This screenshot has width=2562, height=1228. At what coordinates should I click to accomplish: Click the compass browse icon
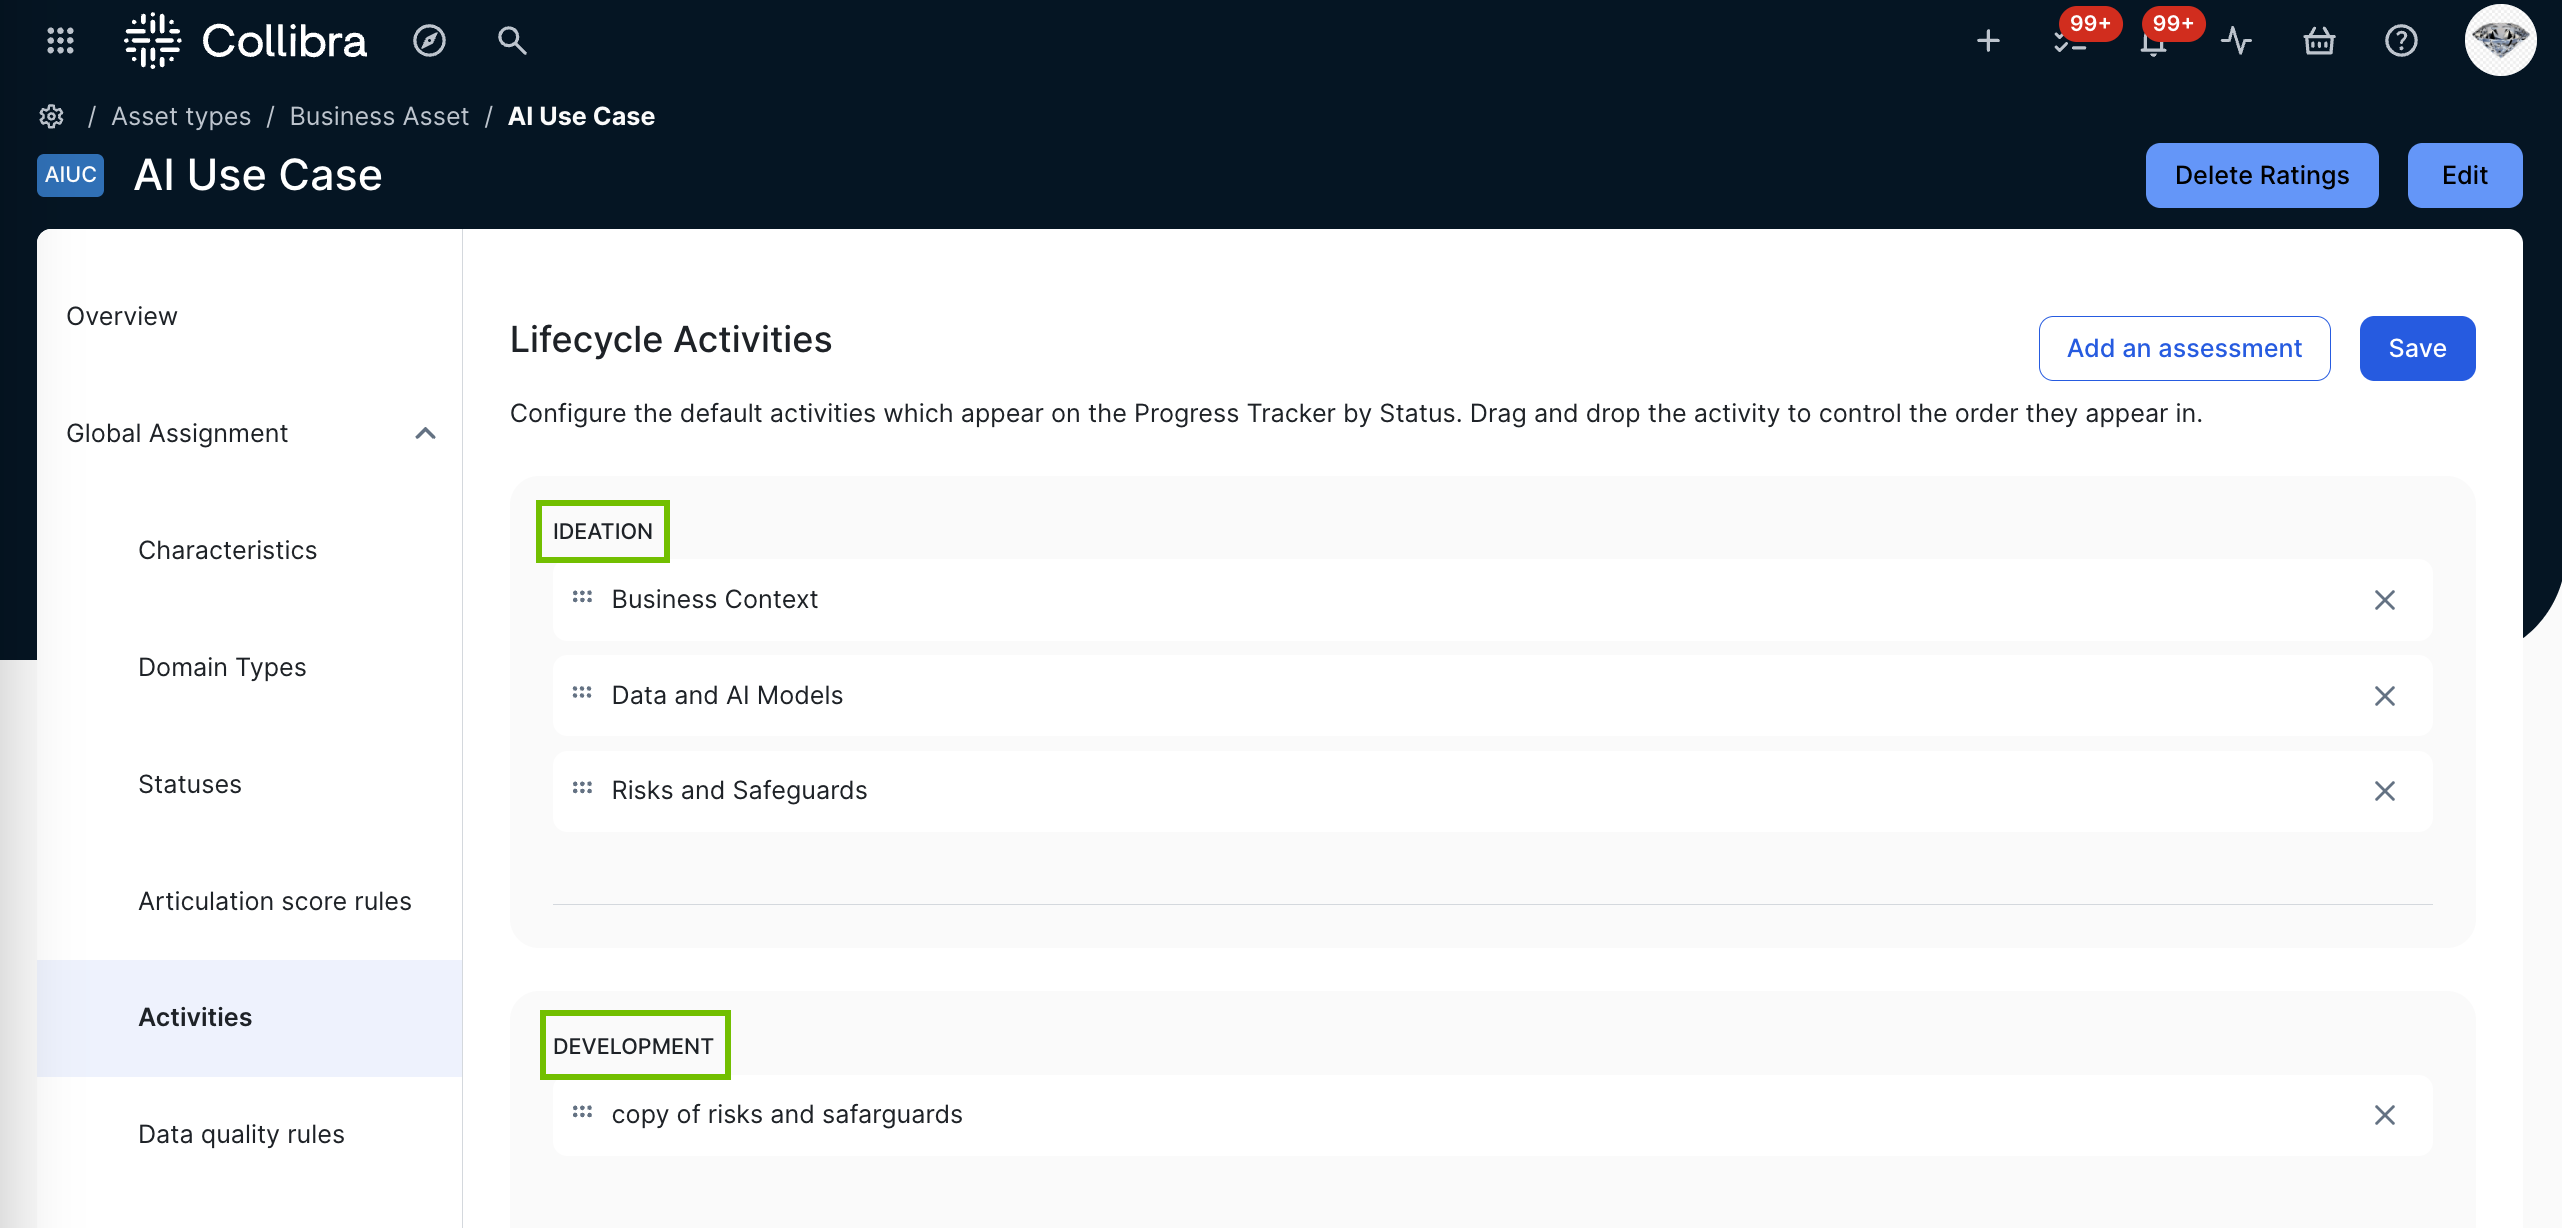click(x=429, y=40)
